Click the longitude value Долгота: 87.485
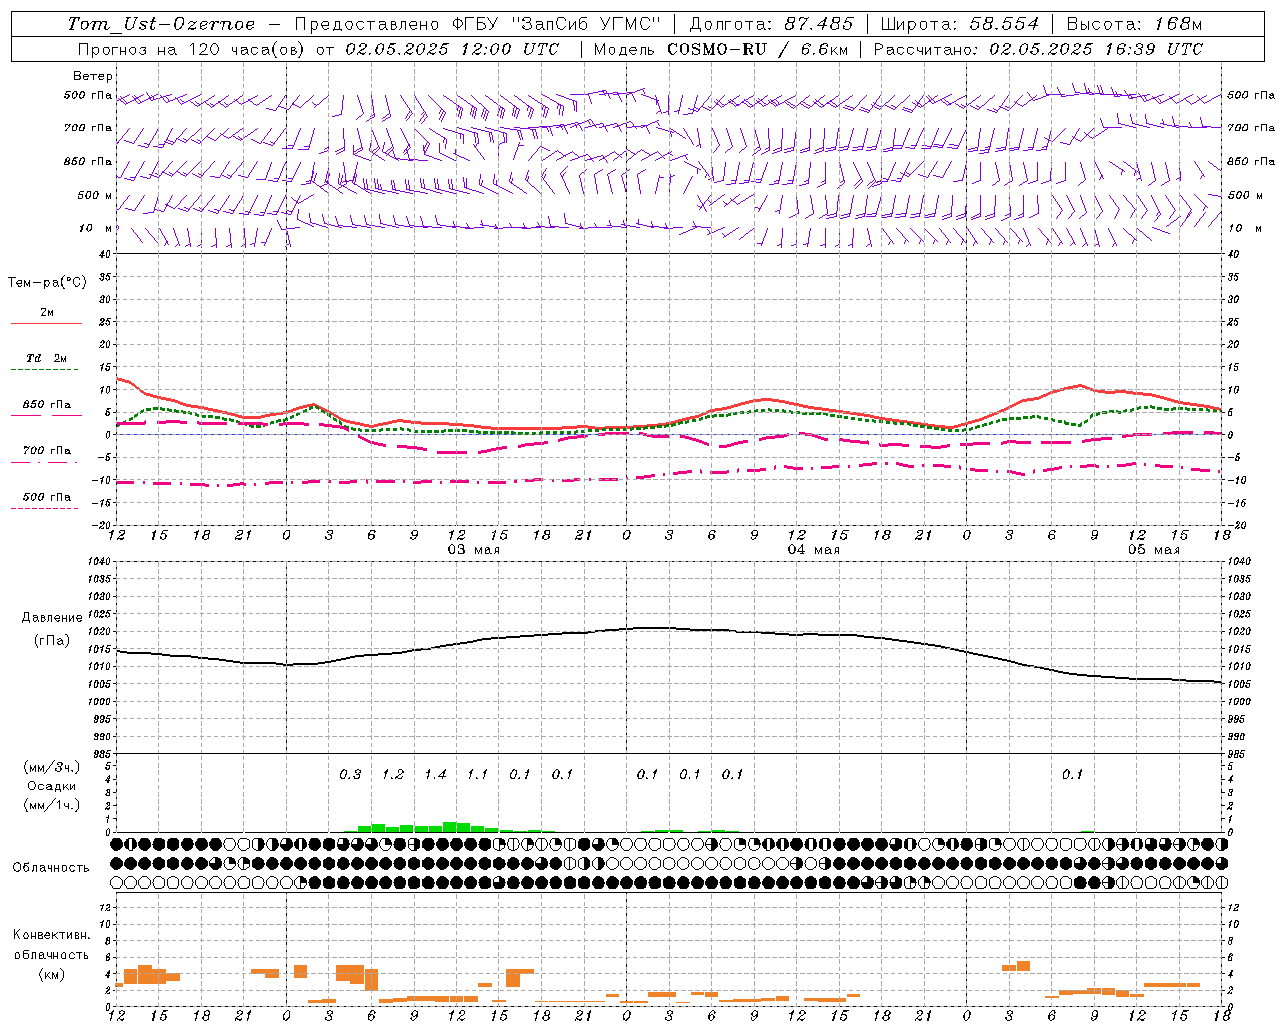This screenshot has width=1280, height=1024. pyautogui.click(x=771, y=24)
